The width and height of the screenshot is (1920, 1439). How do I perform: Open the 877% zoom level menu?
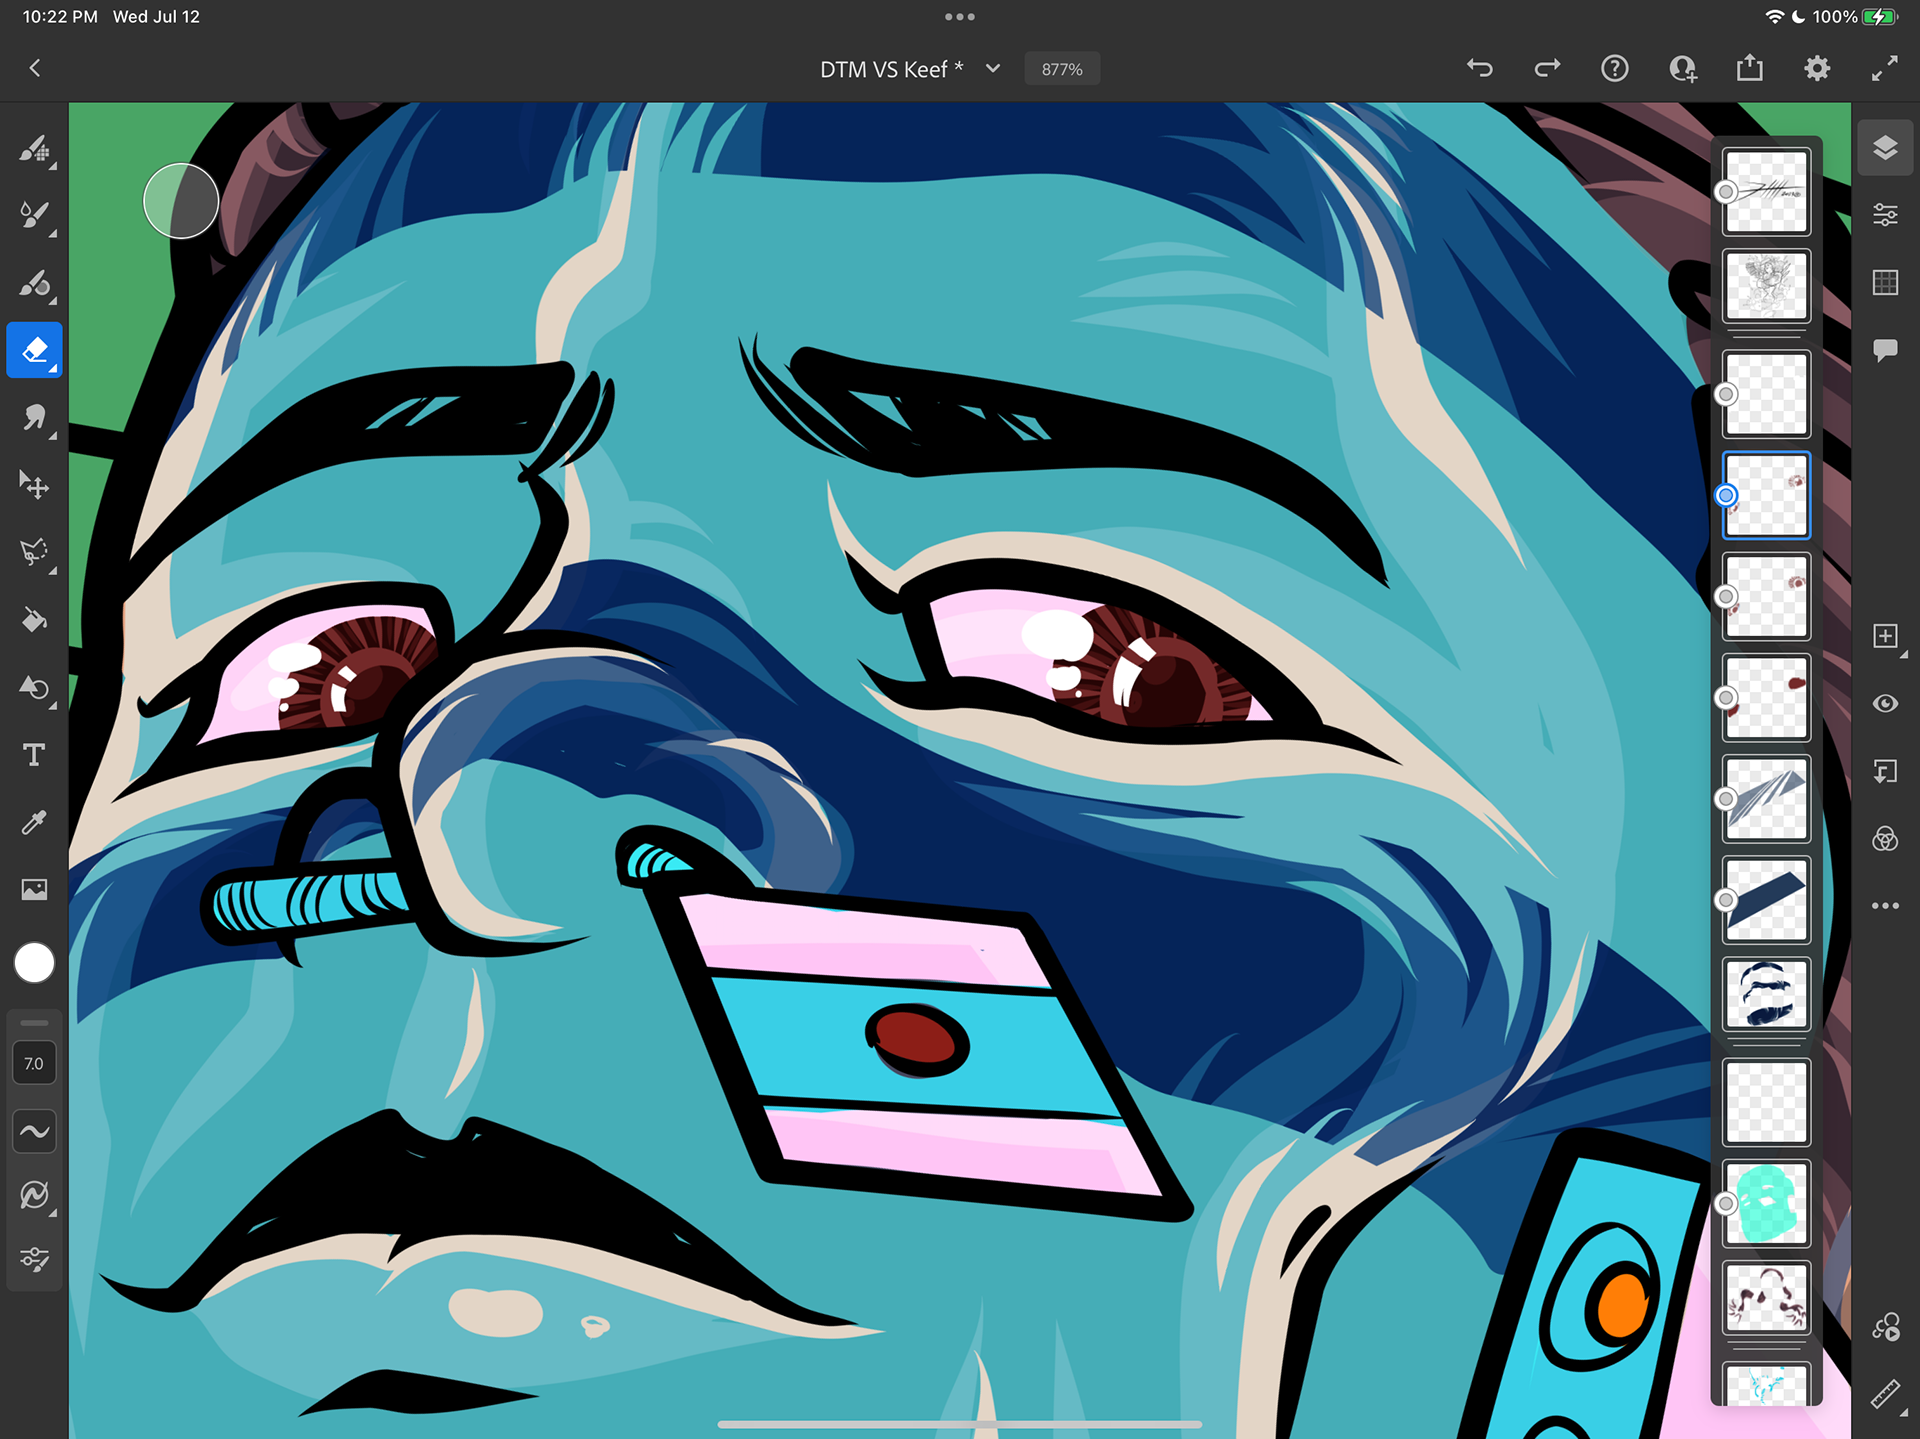coord(1061,69)
